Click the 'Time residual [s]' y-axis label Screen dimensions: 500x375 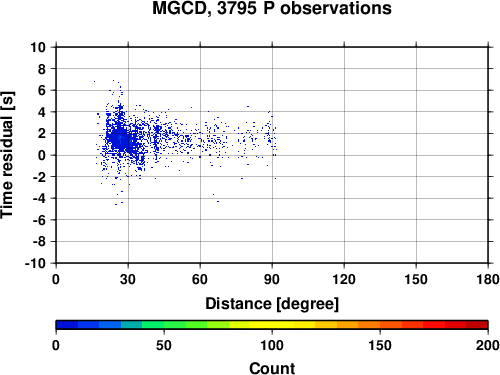pyautogui.click(x=7, y=155)
